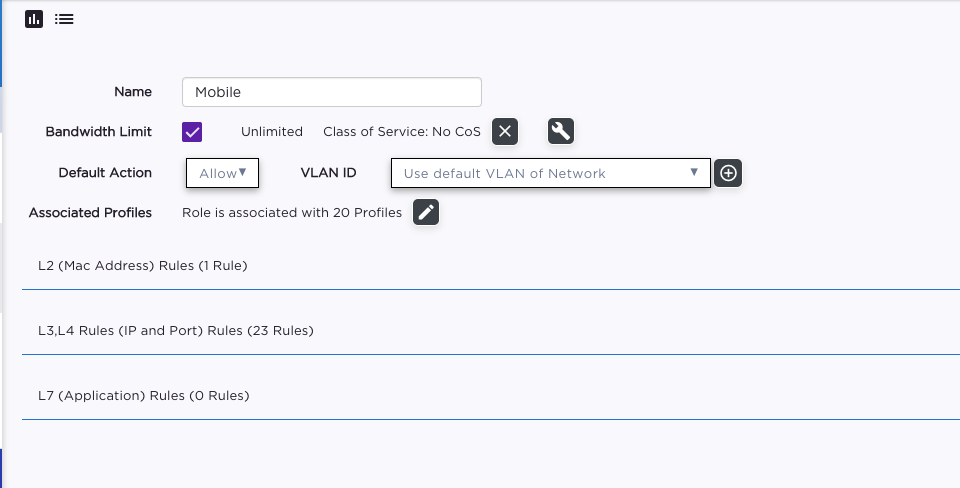Viewport: 960px width, 488px height.
Task: Edit associated profiles with pencil icon
Action: 426,212
